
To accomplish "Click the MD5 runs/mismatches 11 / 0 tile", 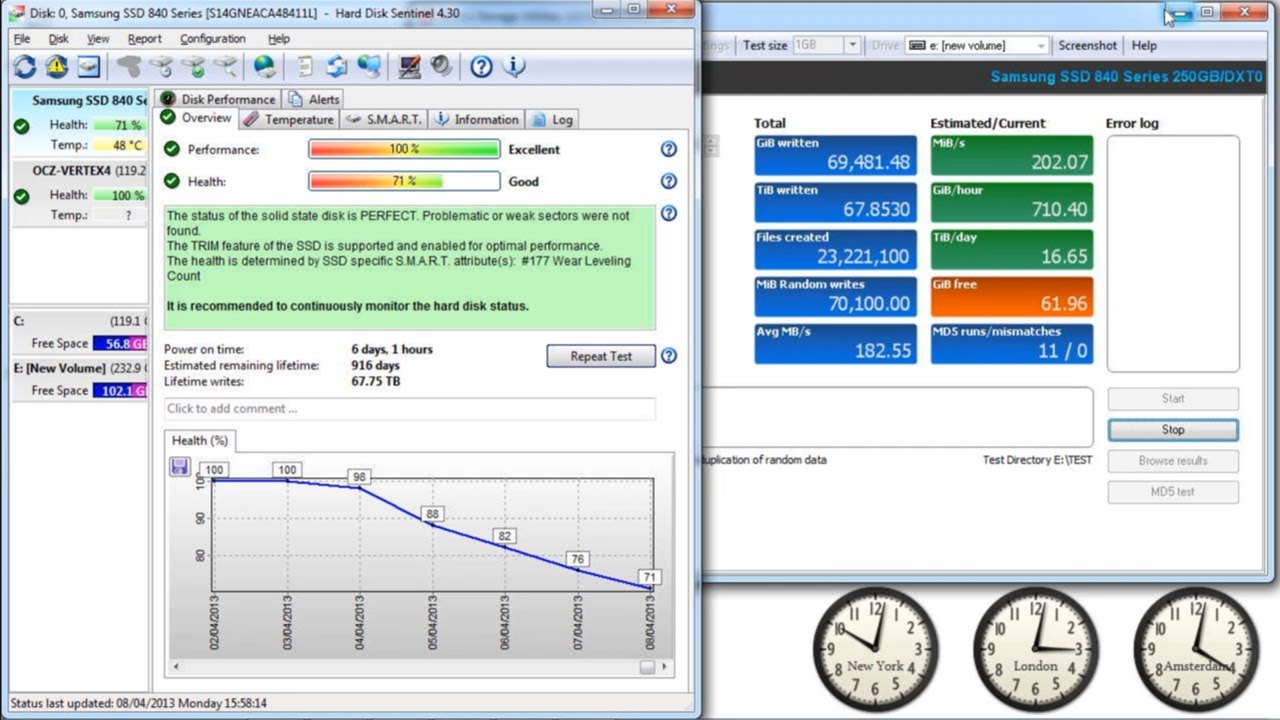I will click(1011, 343).
